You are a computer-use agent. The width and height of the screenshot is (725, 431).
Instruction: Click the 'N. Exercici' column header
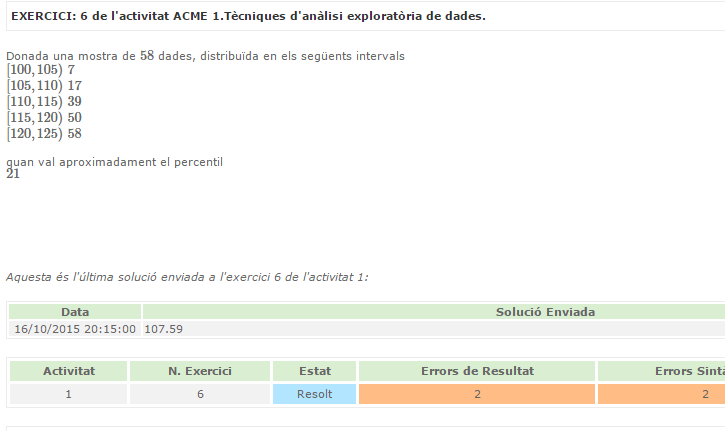(x=200, y=371)
